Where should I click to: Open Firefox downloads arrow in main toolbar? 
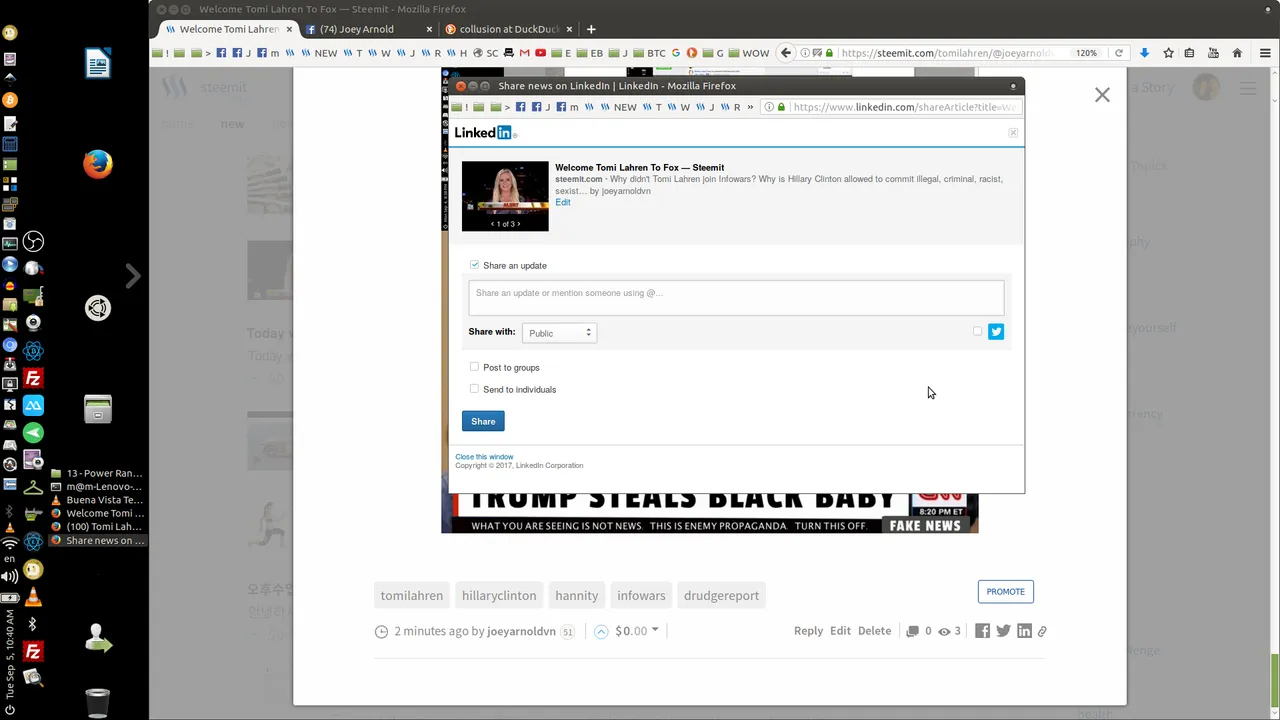[x=1145, y=53]
